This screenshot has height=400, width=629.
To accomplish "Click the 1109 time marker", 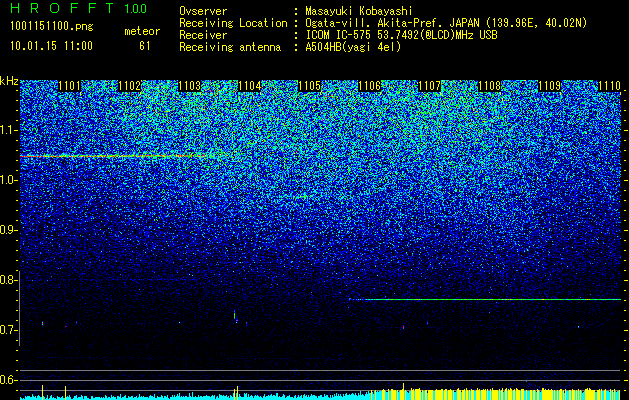I will [550, 86].
